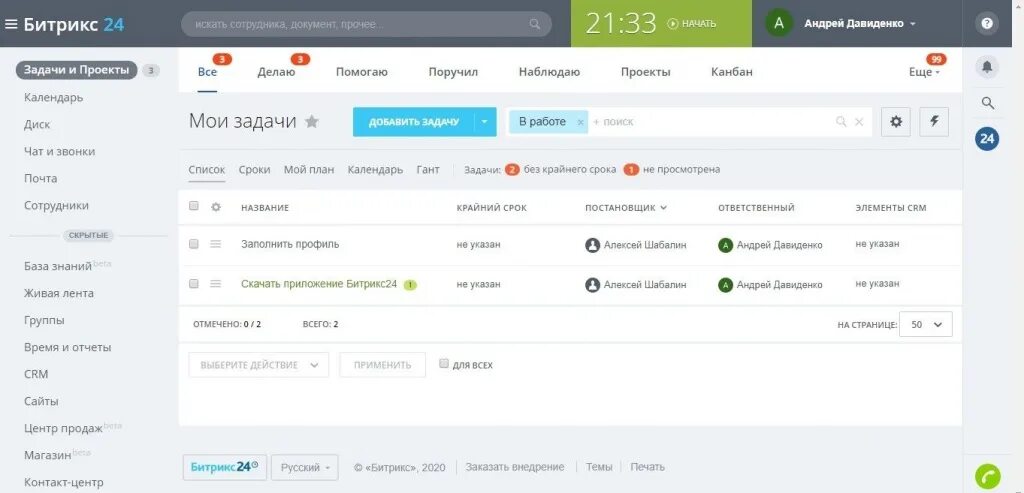Open the Помогаю tab
The height and width of the screenshot is (493, 1024).
click(362, 72)
